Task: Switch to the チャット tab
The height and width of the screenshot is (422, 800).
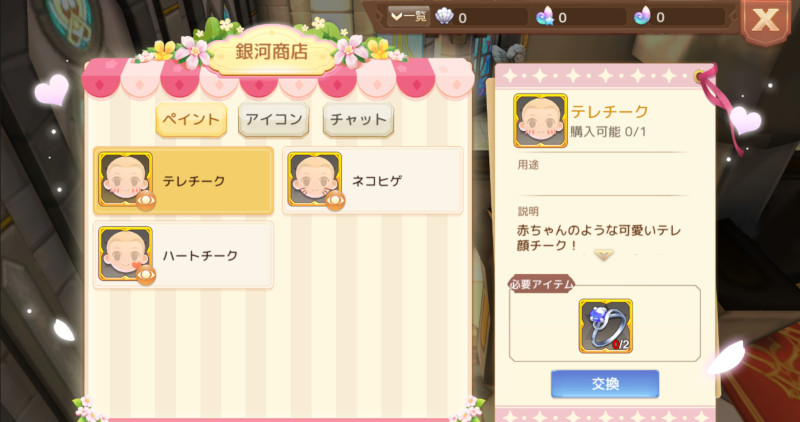Action: [358, 120]
